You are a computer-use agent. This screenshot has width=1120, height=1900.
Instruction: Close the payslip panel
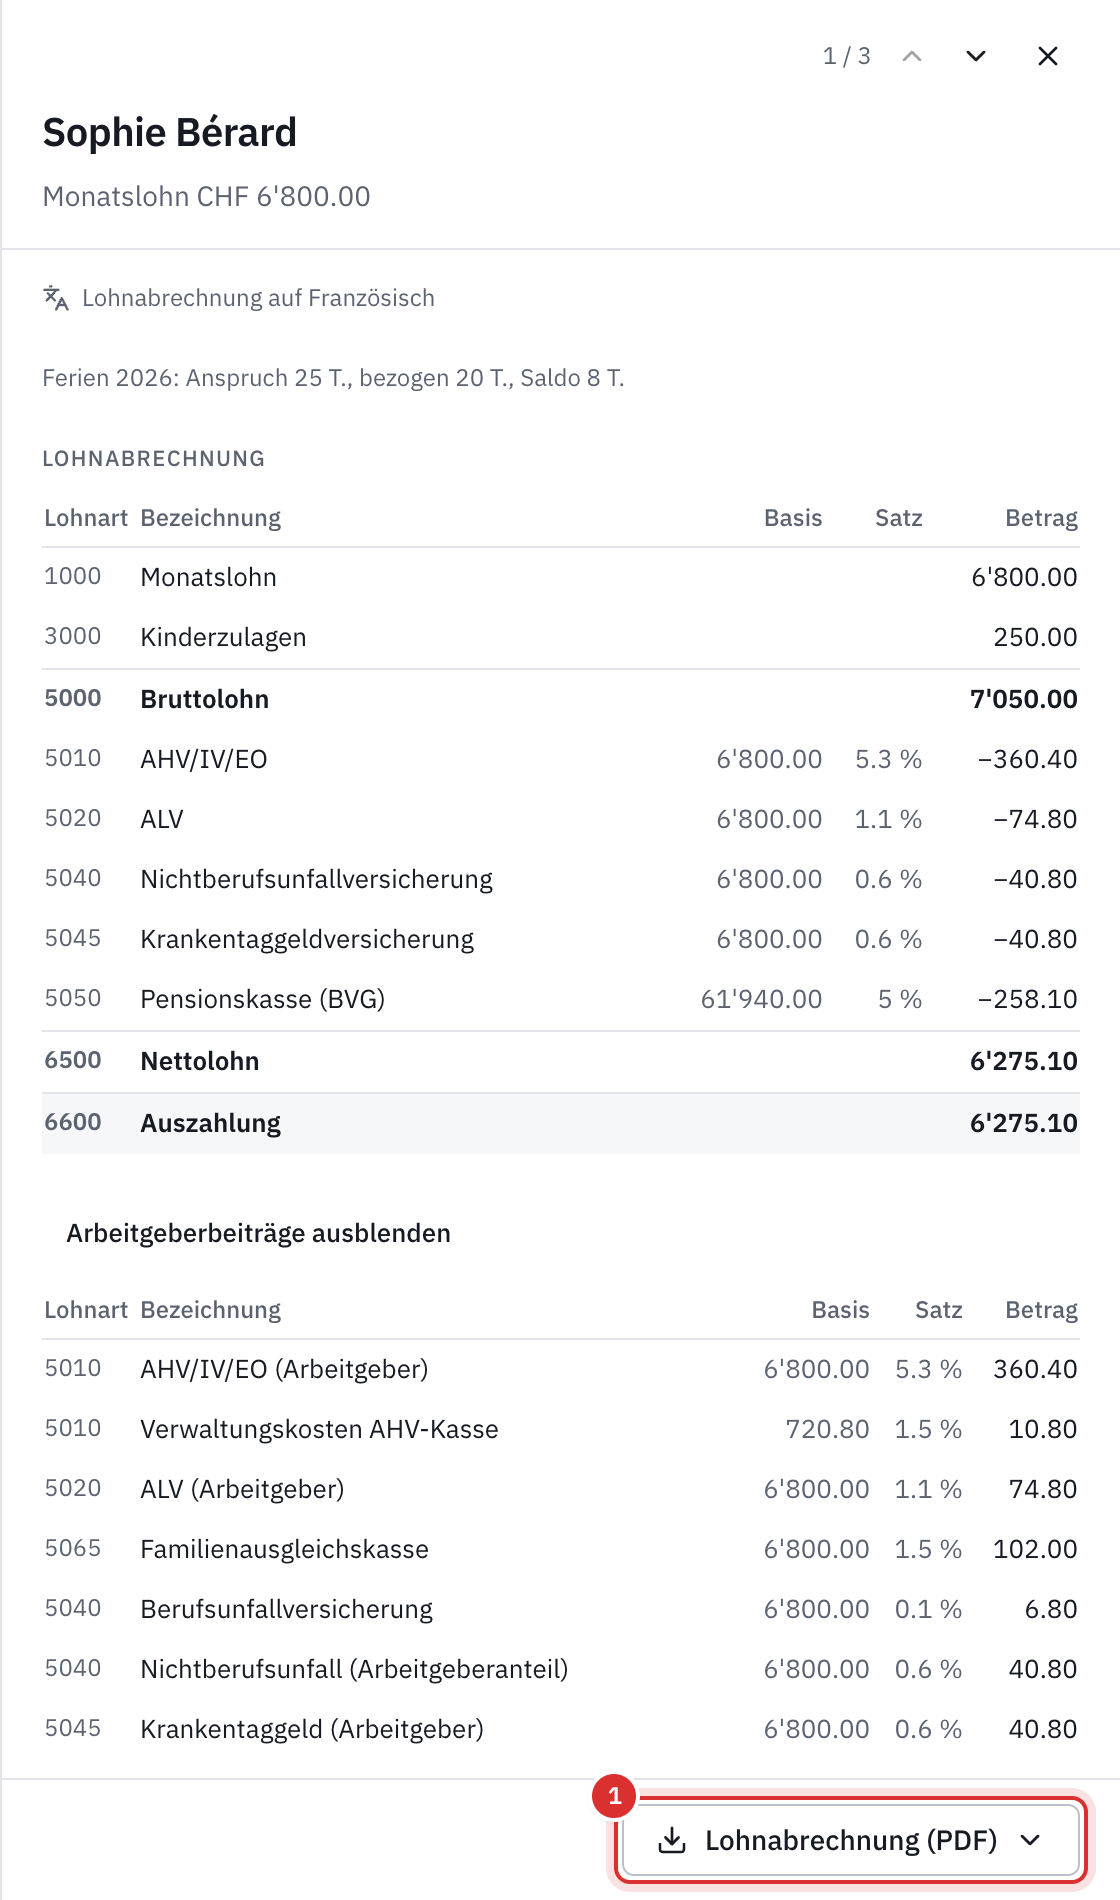[1047, 56]
